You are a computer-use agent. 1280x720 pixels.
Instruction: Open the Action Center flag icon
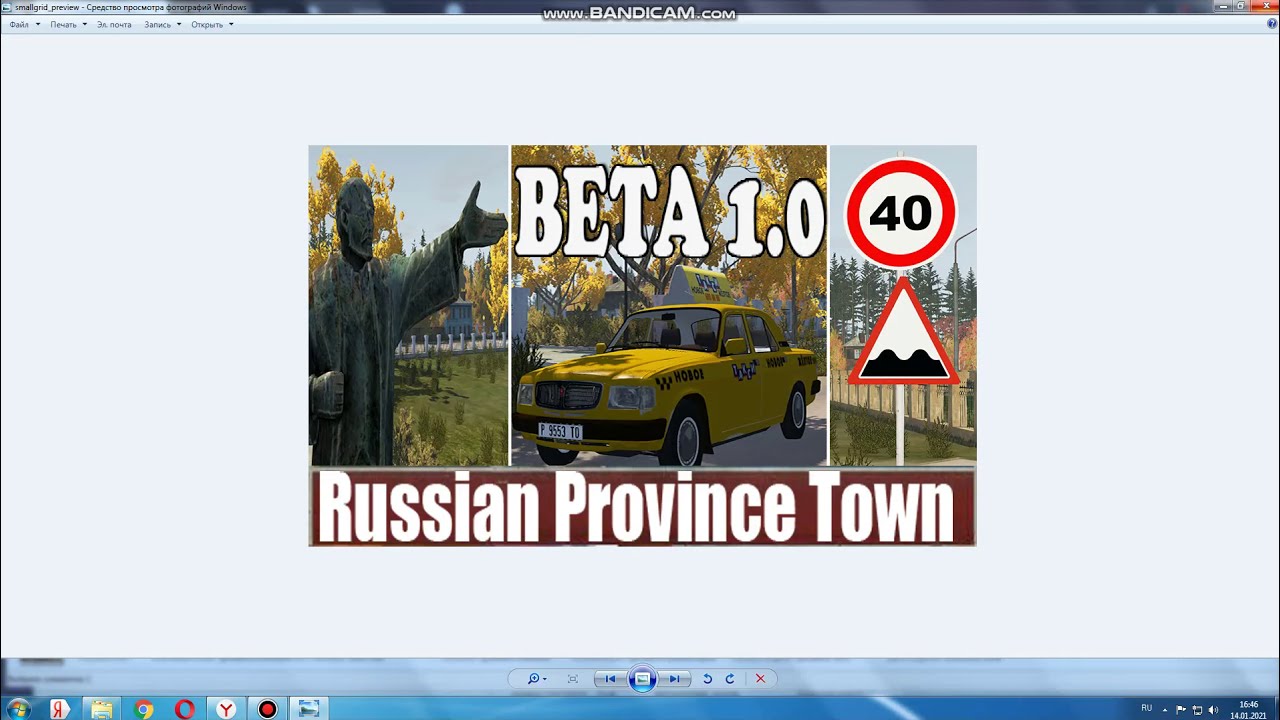1181,709
